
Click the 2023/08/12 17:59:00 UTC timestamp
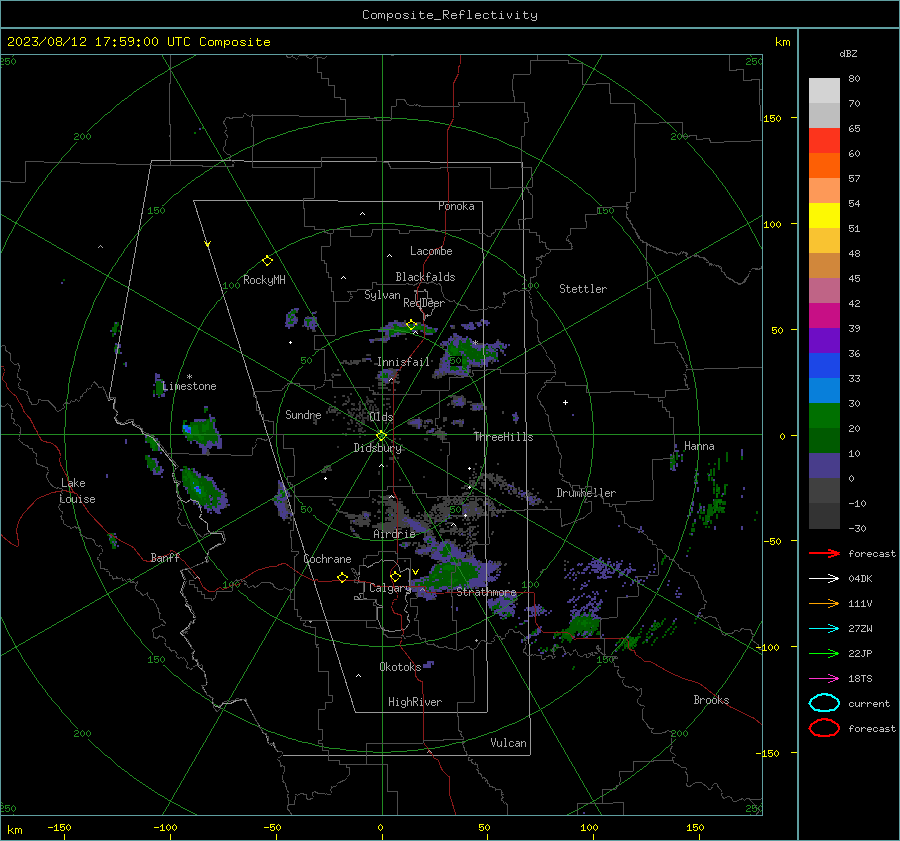tap(138, 42)
